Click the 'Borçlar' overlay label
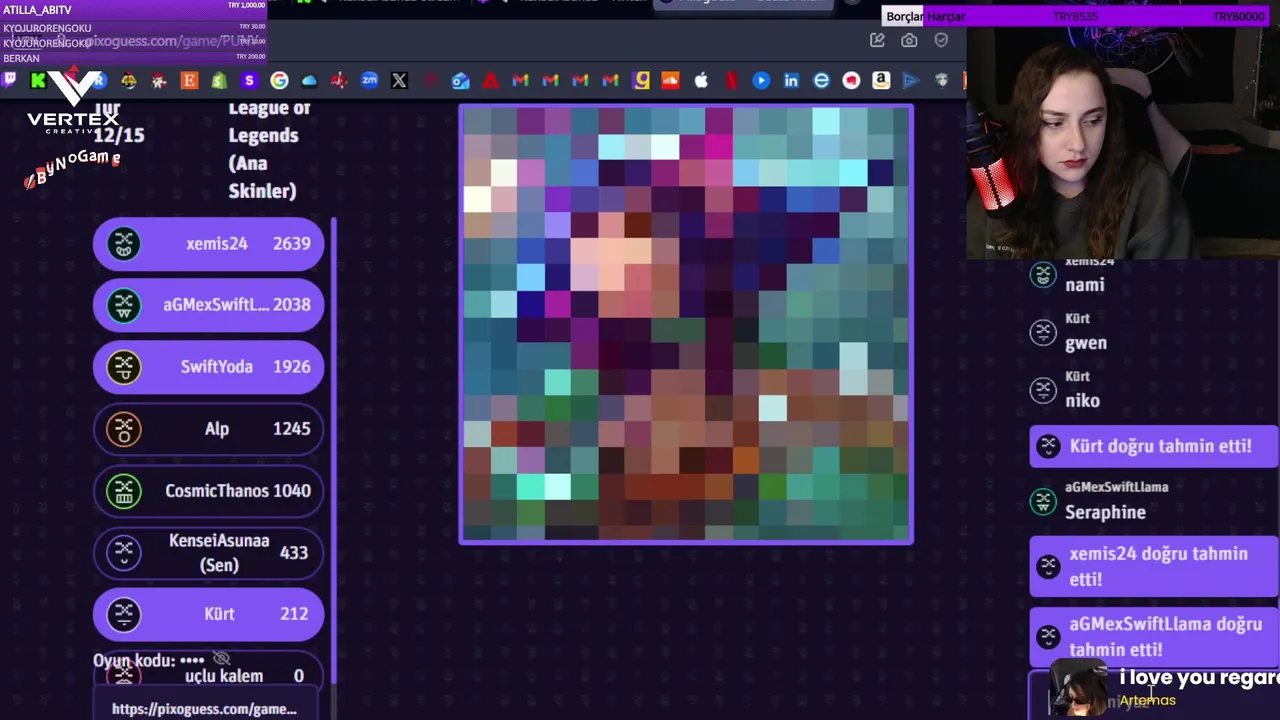Viewport: 1280px width, 720px height. [905, 17]
